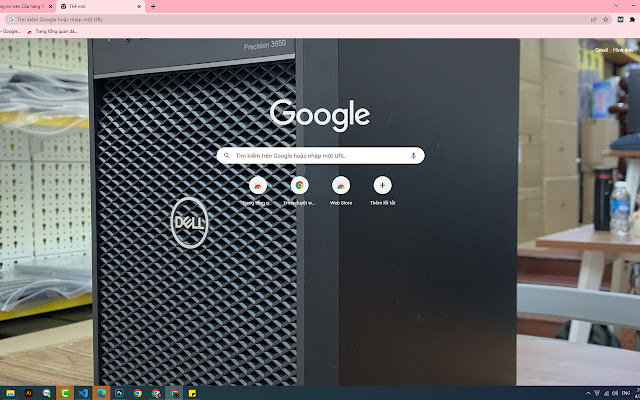Open the Trình duyệt w... shortcut tile
This screenshot has height=400, width=640.
coord(300,191)
